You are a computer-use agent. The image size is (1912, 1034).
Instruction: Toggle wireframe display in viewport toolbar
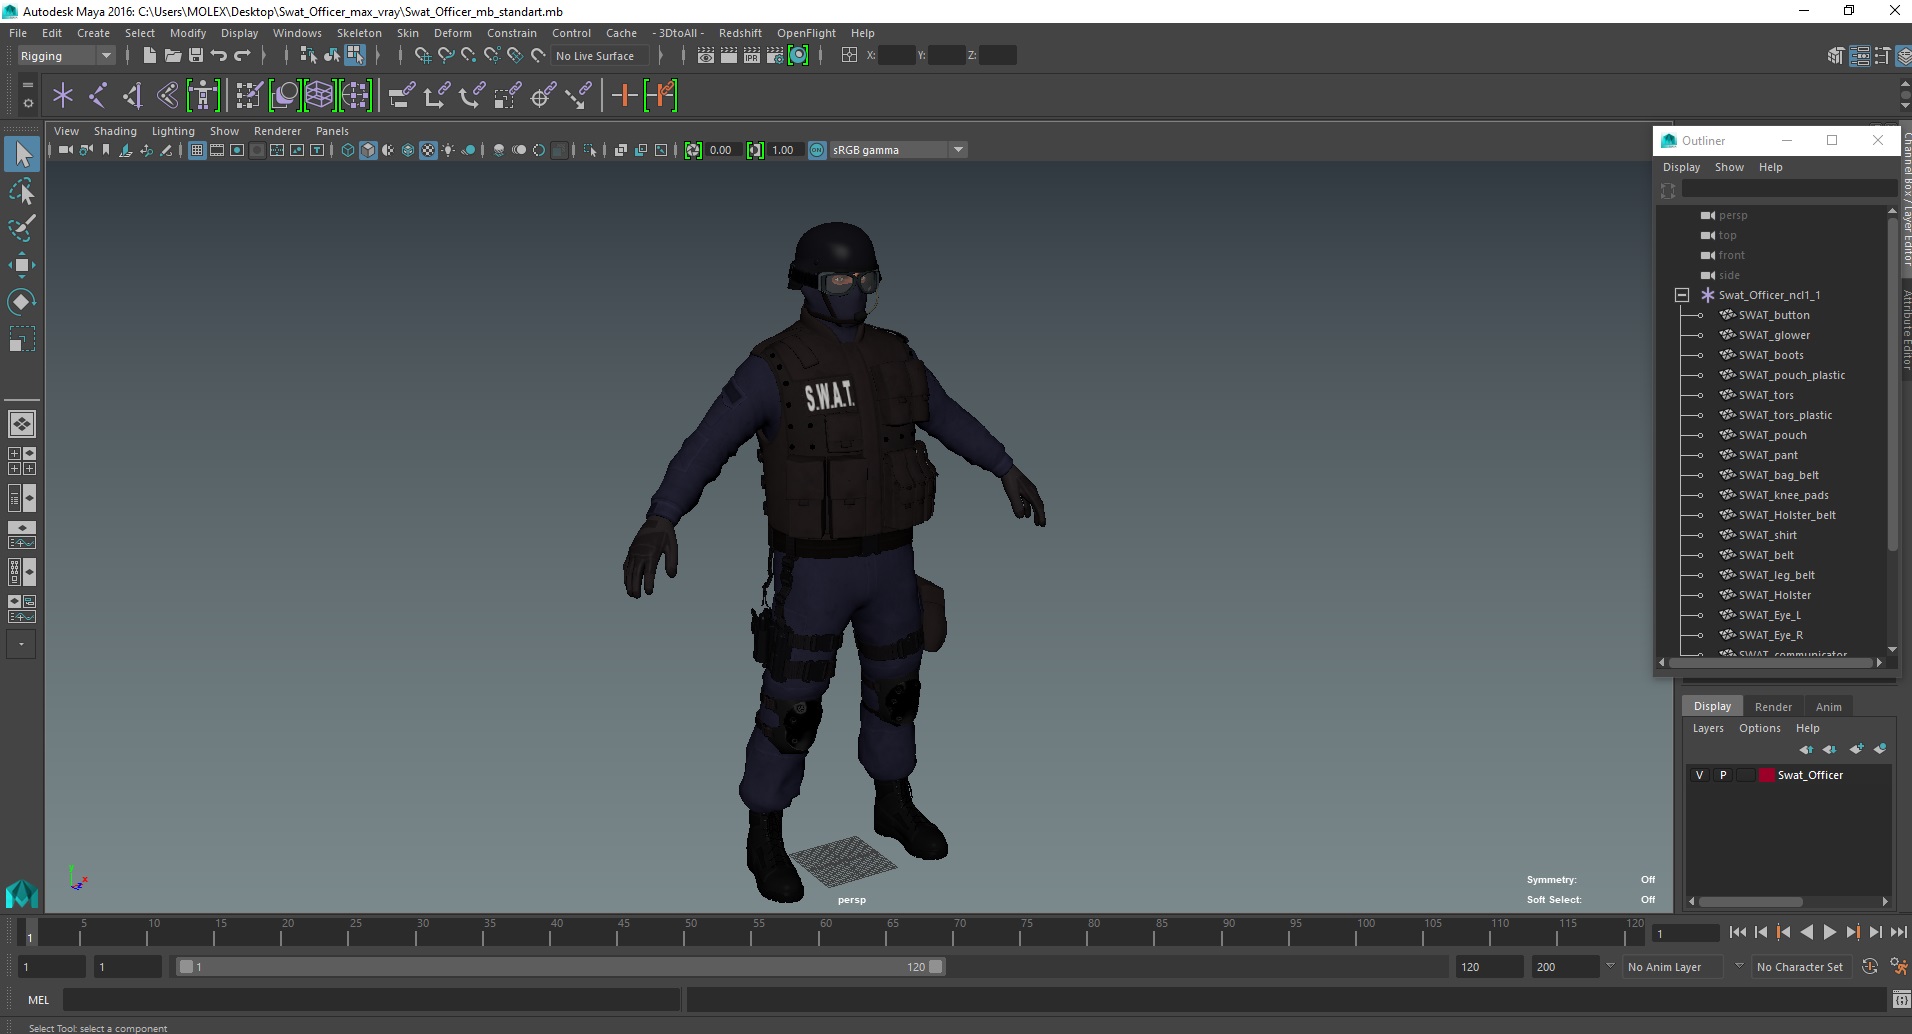coord(348,150)
